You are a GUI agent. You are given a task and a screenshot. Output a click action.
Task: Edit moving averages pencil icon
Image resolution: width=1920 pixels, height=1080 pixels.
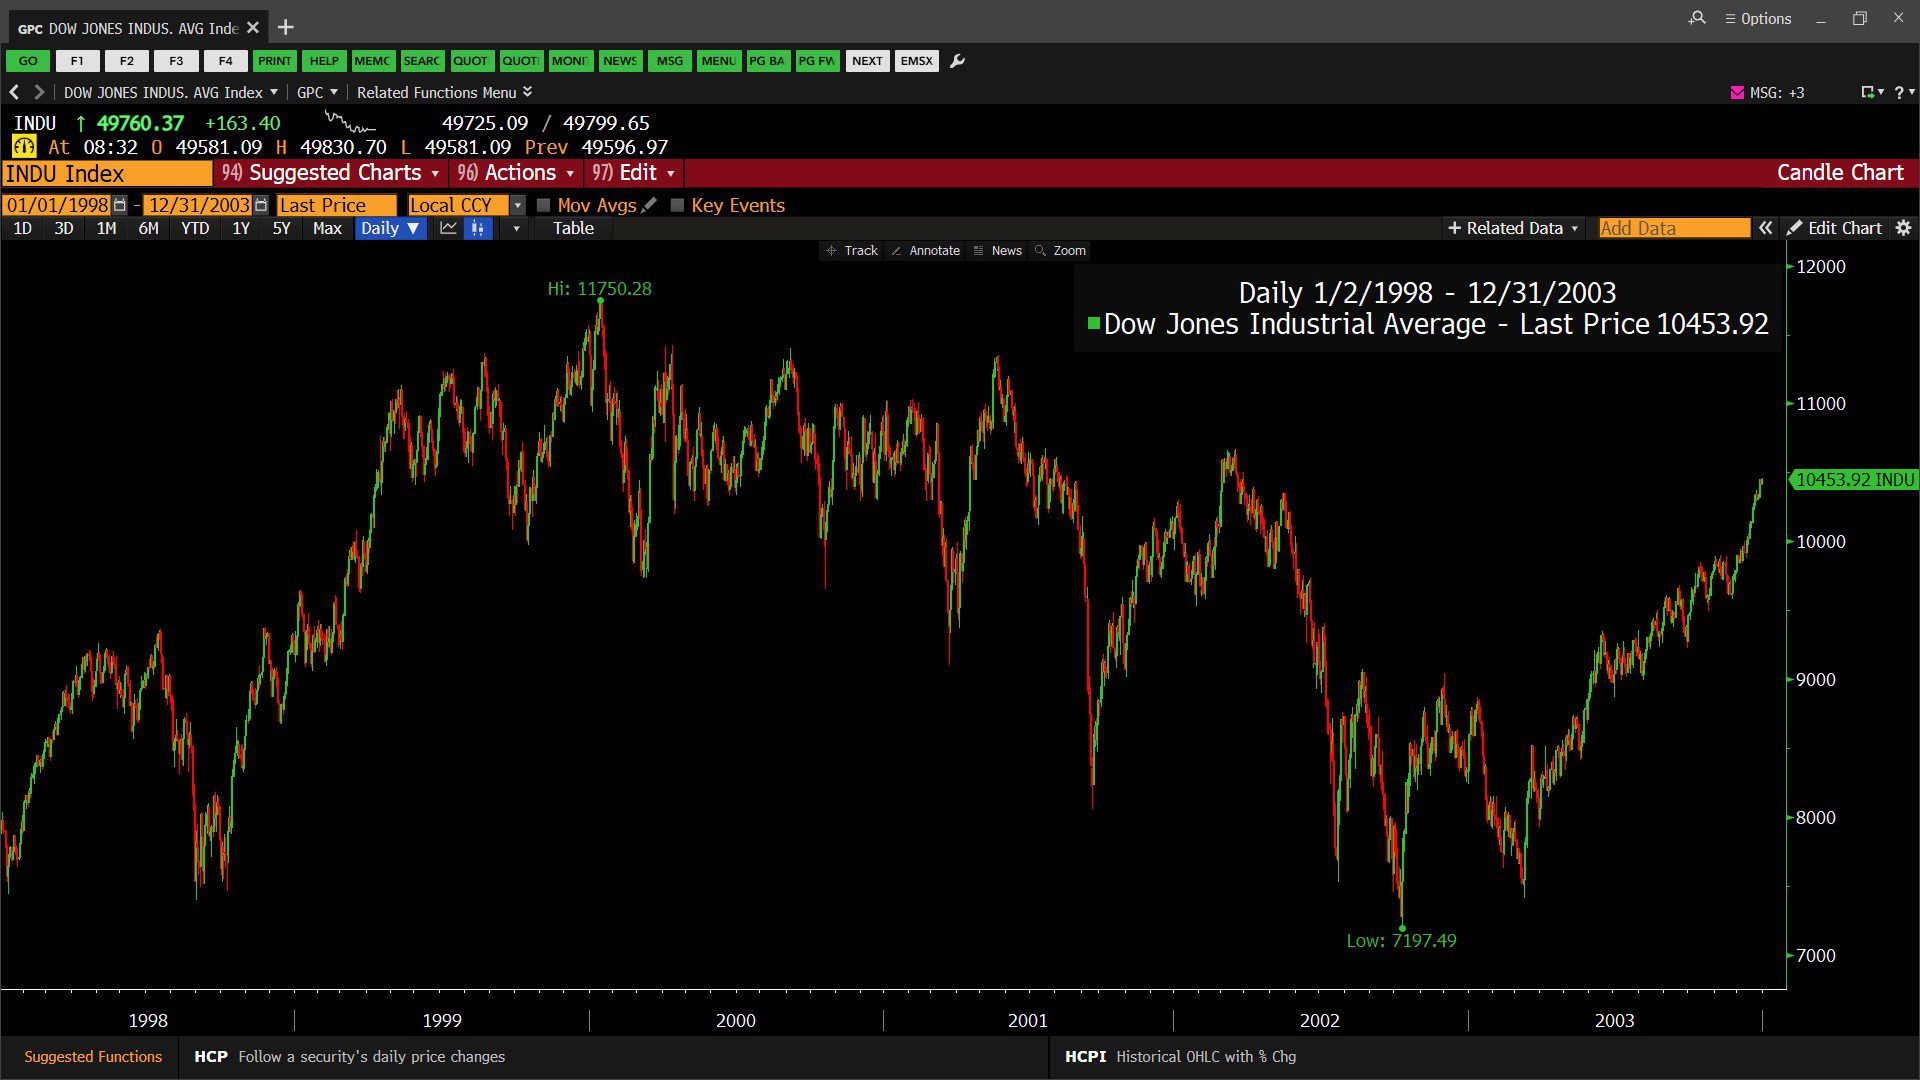click(x=649, y=205)
